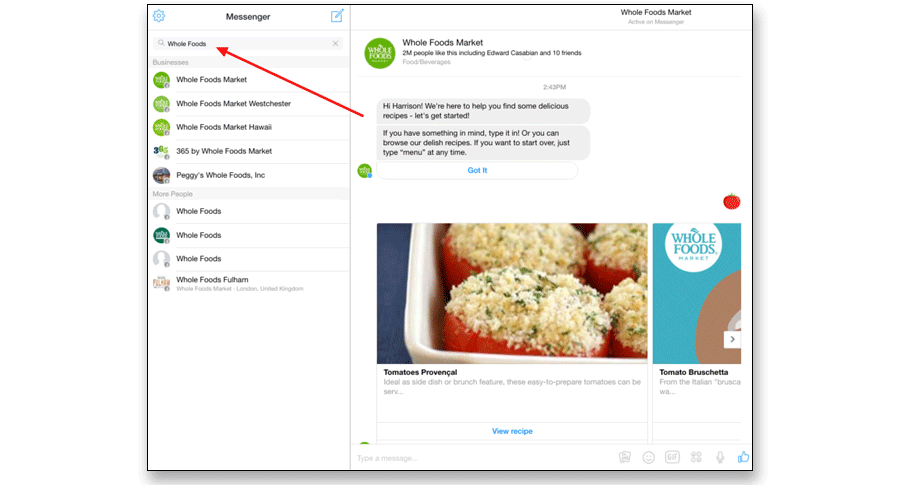This screenshot has height=485, width=900.
Task: Click Whole Foods Fulham avatar icon
Action: point(161,283)
